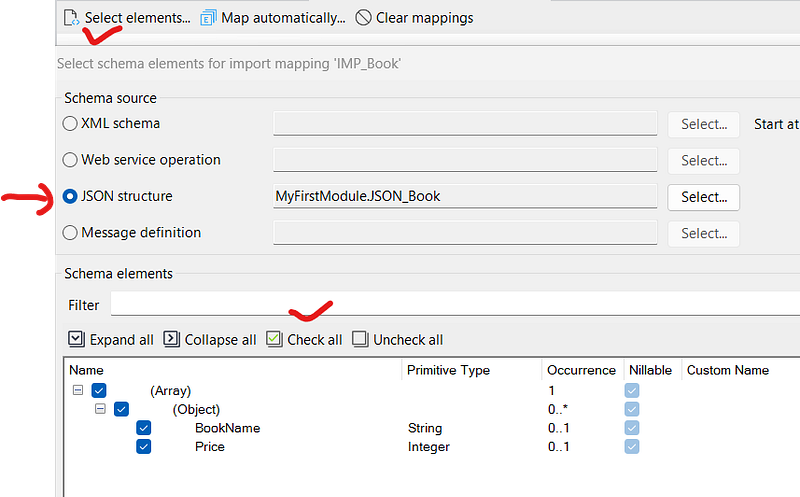Click the Collapse all icon
The image size is (800, 497).
pyautogui.click(x=171, y=339)
